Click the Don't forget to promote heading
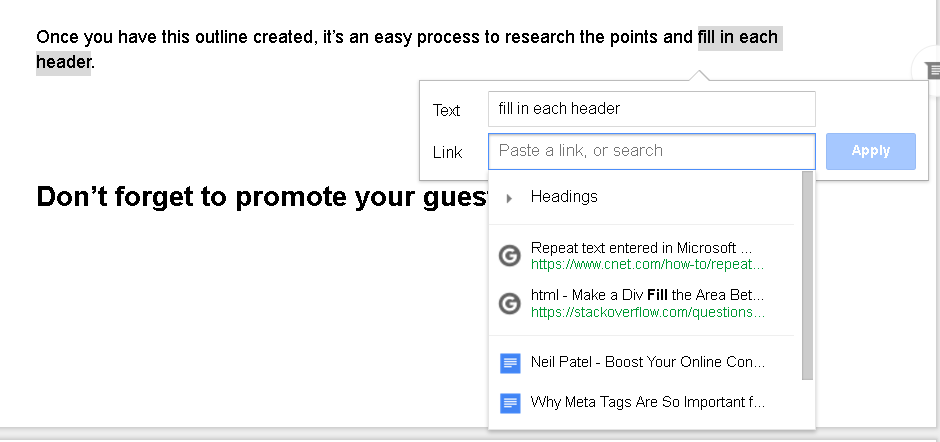 tap(262, 196)
